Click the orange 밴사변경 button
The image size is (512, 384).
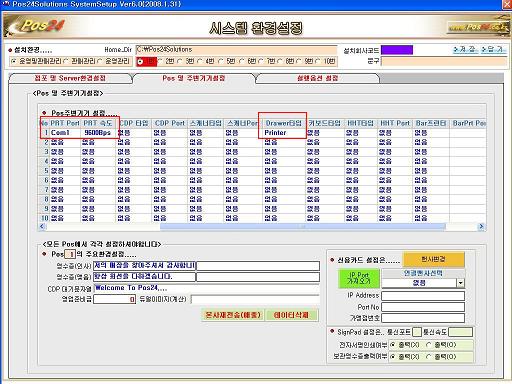point(433,259)
